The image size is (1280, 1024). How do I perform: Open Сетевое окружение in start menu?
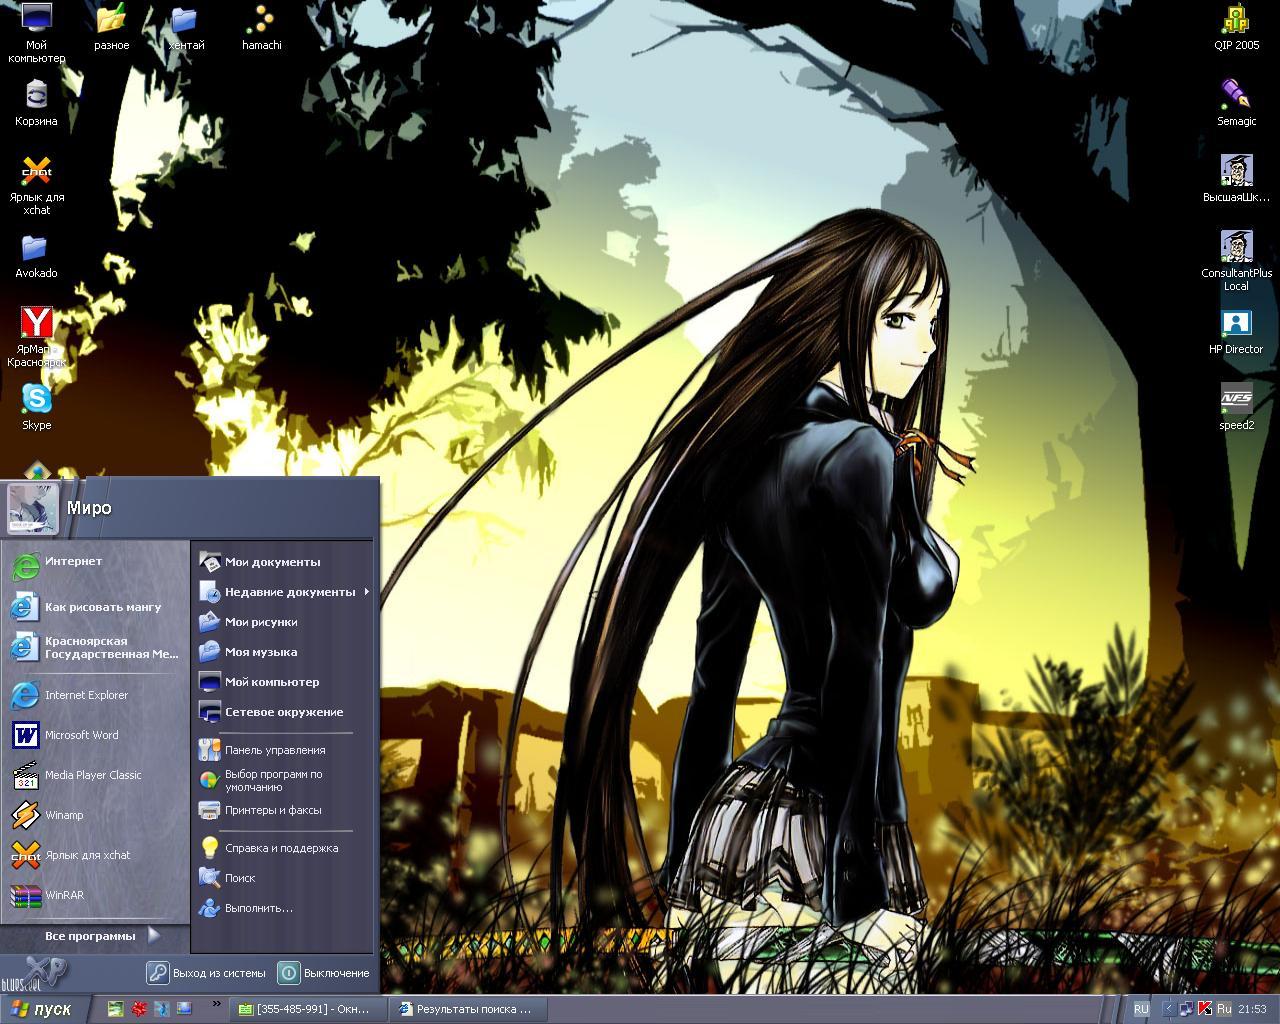click(284, 712)
